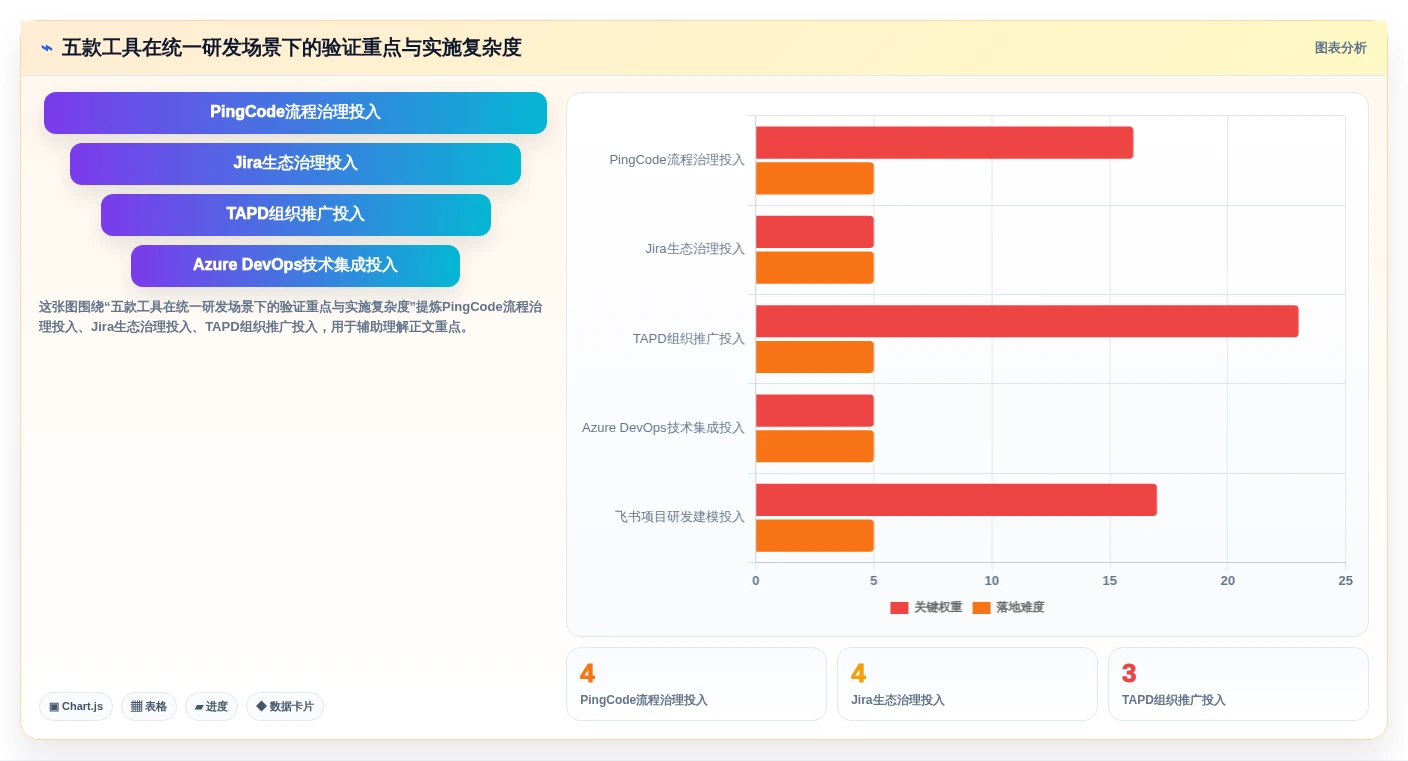
Task: Click the Azure DevOps技术集成投入 chart axis label
Action: coord(664,428)
